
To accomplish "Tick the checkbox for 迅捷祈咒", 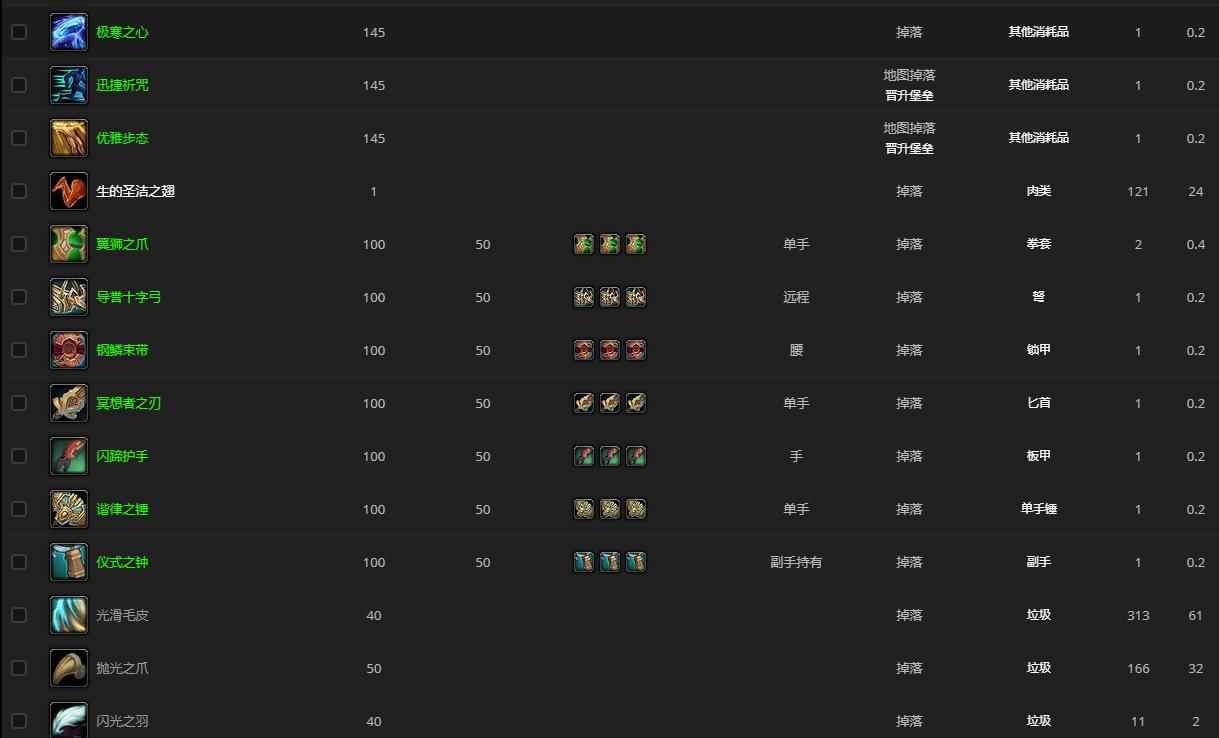I will [x=19, y=85].
